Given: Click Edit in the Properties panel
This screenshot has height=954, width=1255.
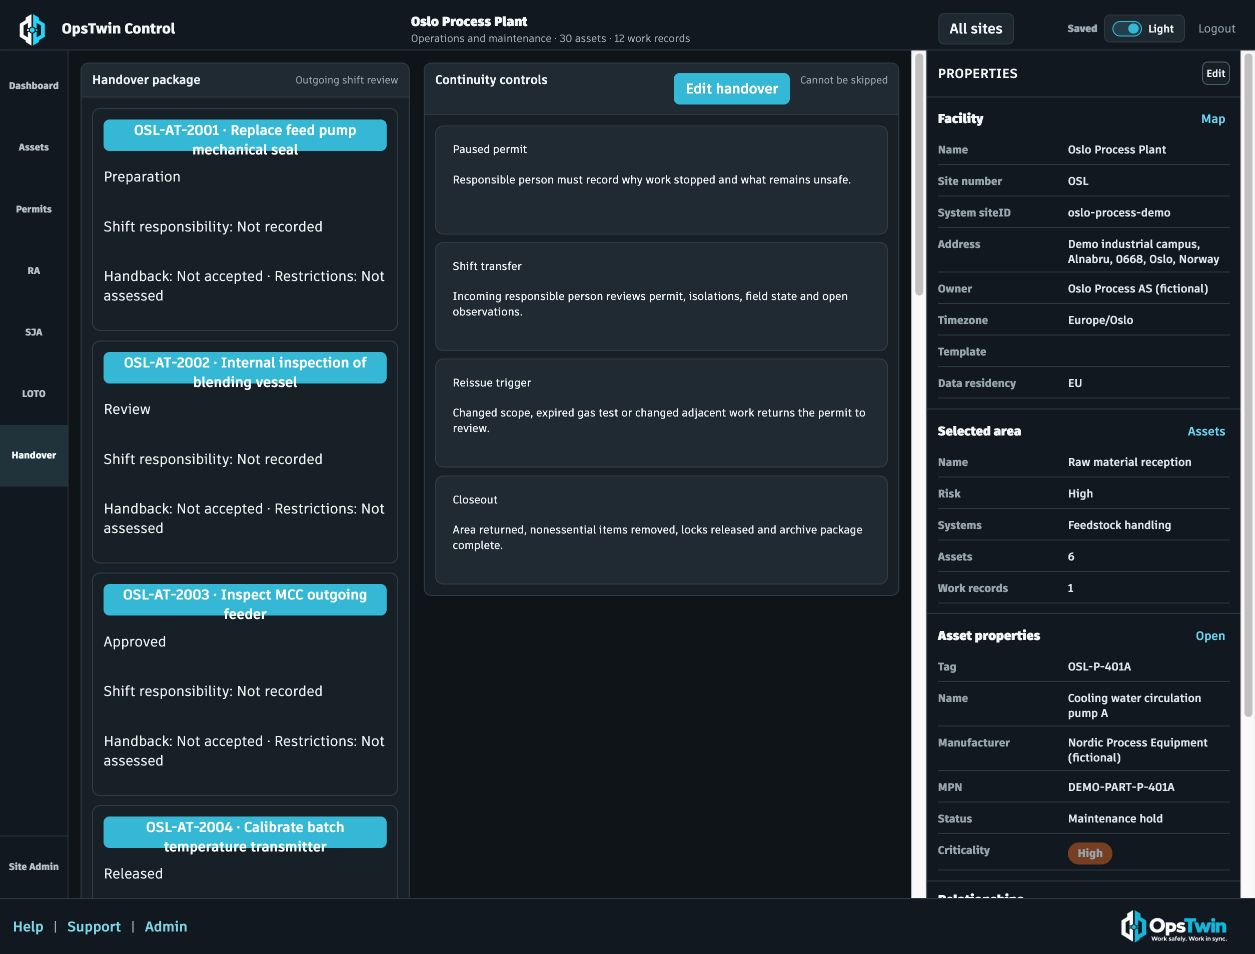Looking at the screenshot, I should point(1215,73).
